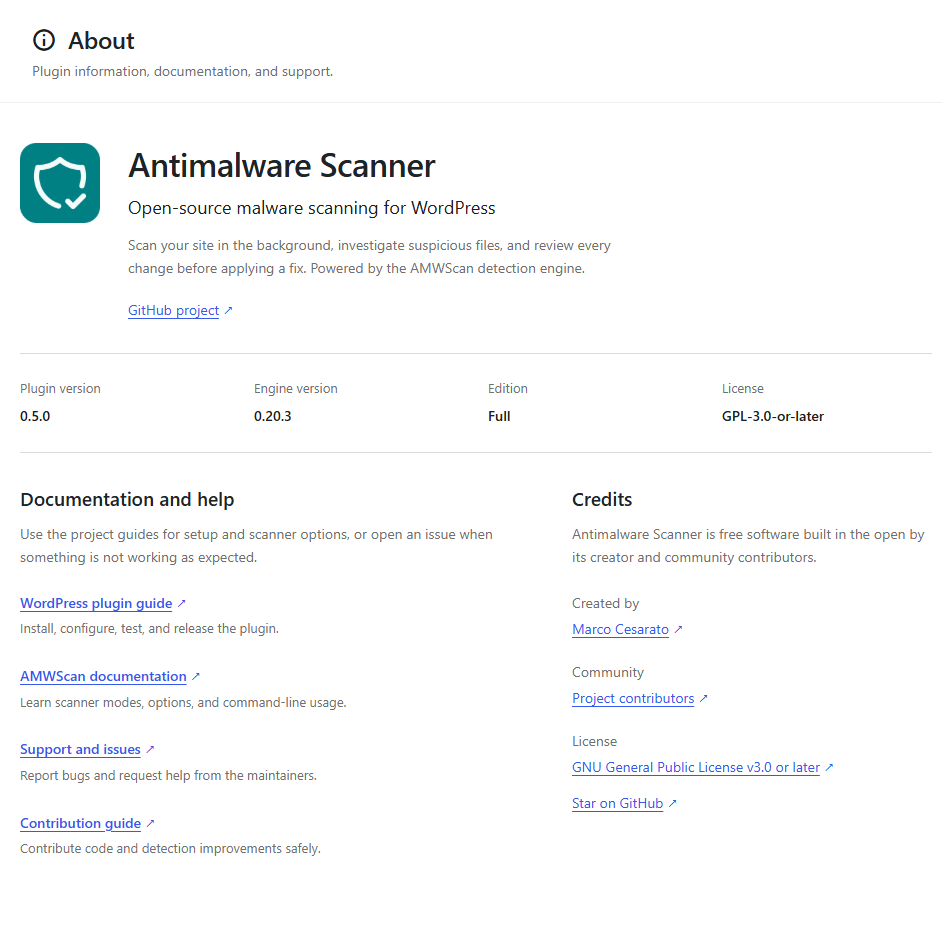This screenshot has width=942, height=926.
Task: Open GNU General Public License v3.0 link
Action: click(x=696, y=767)
